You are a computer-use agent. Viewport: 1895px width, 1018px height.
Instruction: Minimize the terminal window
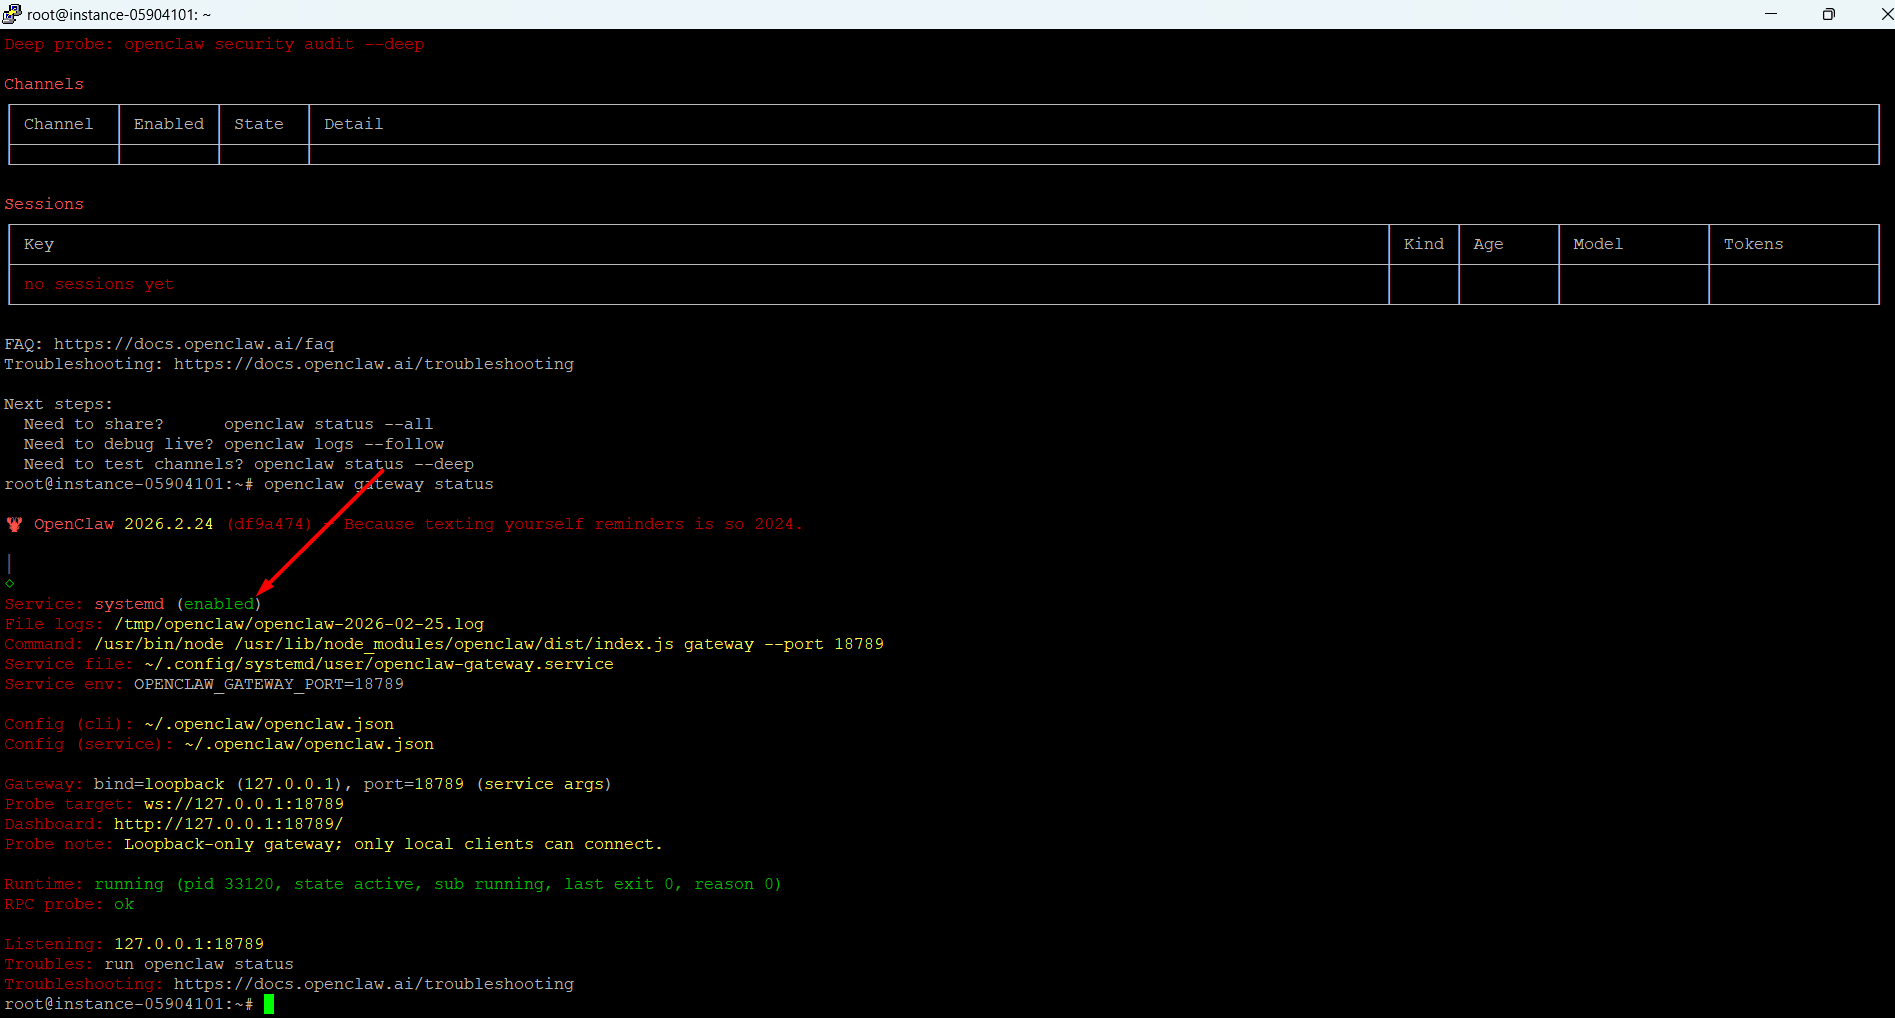tap(1771, 14)
